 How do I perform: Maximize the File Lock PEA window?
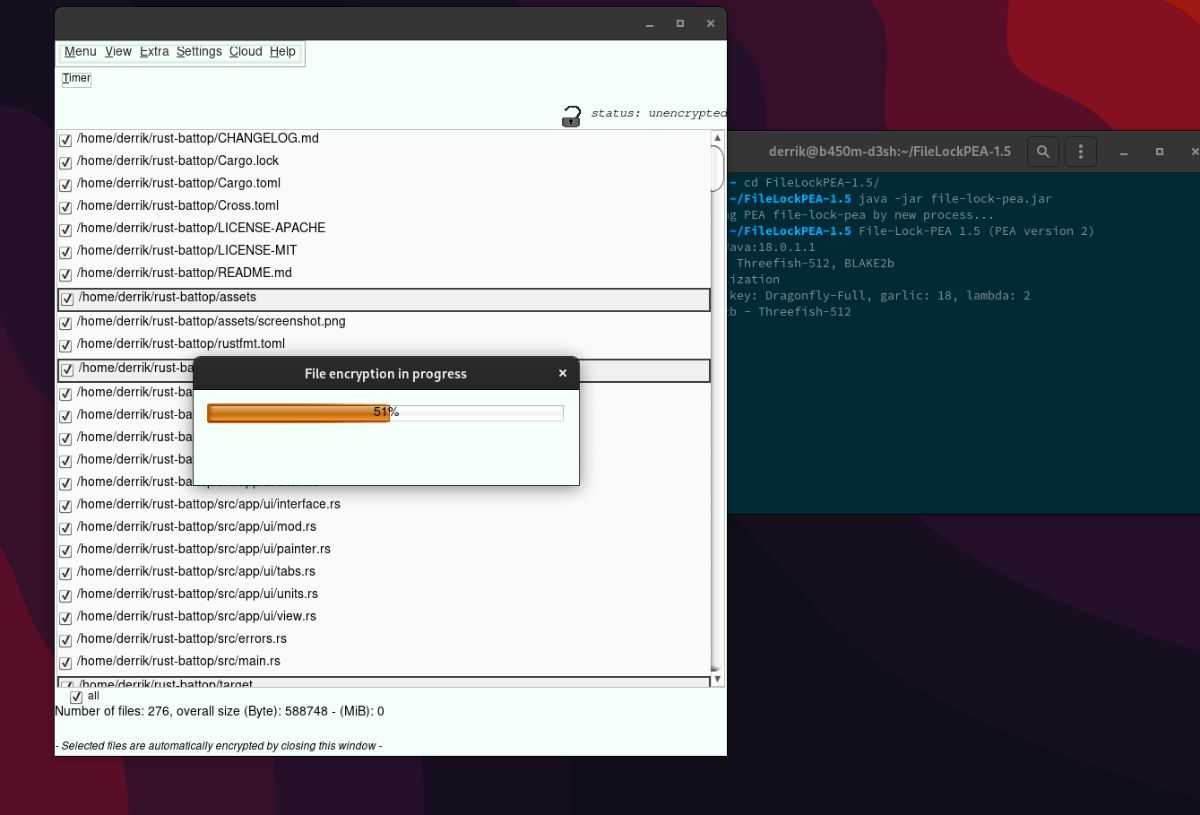pos(680,23)
